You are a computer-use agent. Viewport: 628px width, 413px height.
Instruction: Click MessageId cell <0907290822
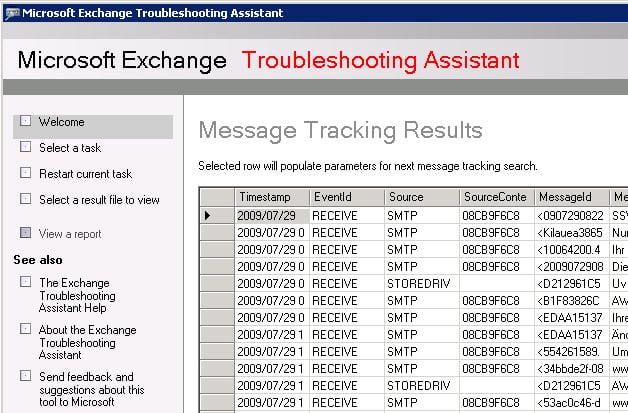tap(572, 216)
